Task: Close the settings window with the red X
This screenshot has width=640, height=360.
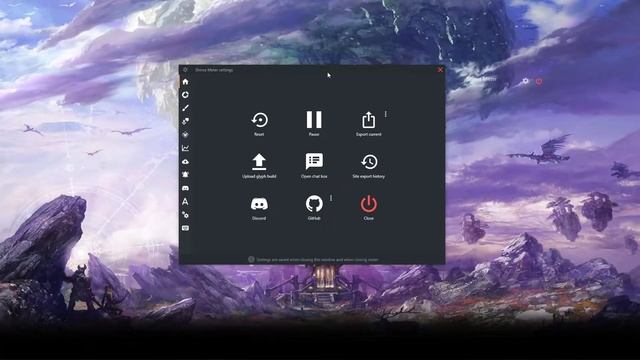Action: [440, 70]
